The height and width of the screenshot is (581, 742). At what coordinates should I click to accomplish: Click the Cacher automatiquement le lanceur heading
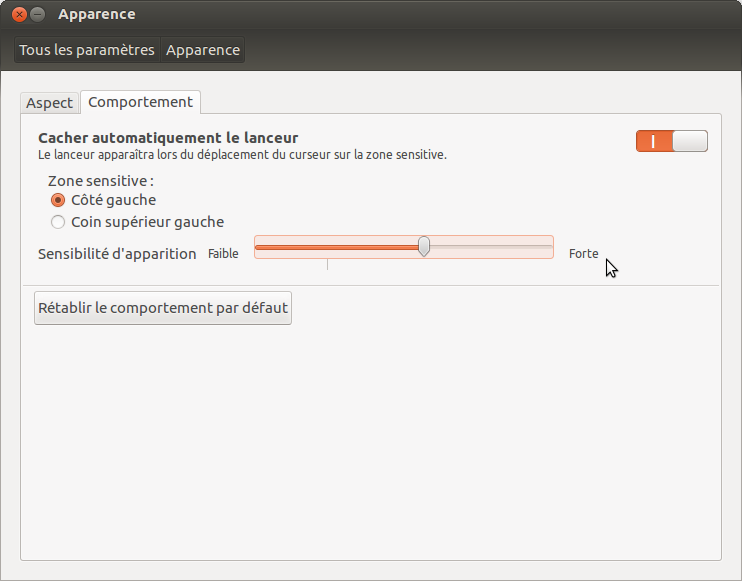[x=168, y=138]
